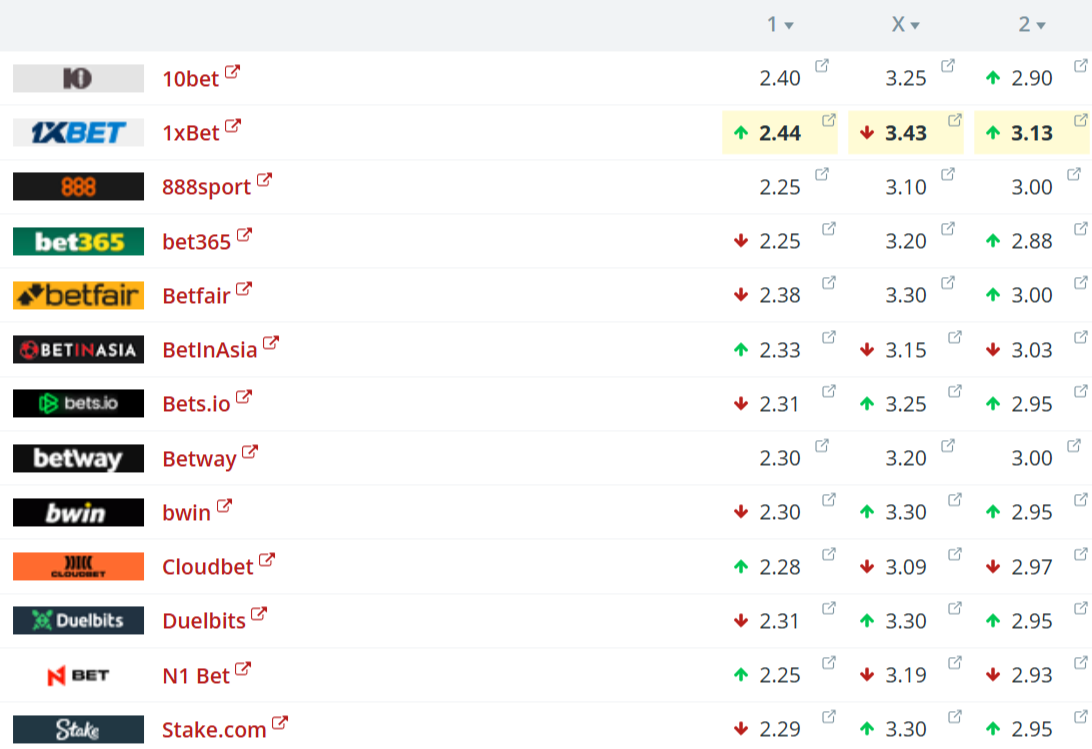
Task: Sort odds by the X column header
Action: [905, 25]
